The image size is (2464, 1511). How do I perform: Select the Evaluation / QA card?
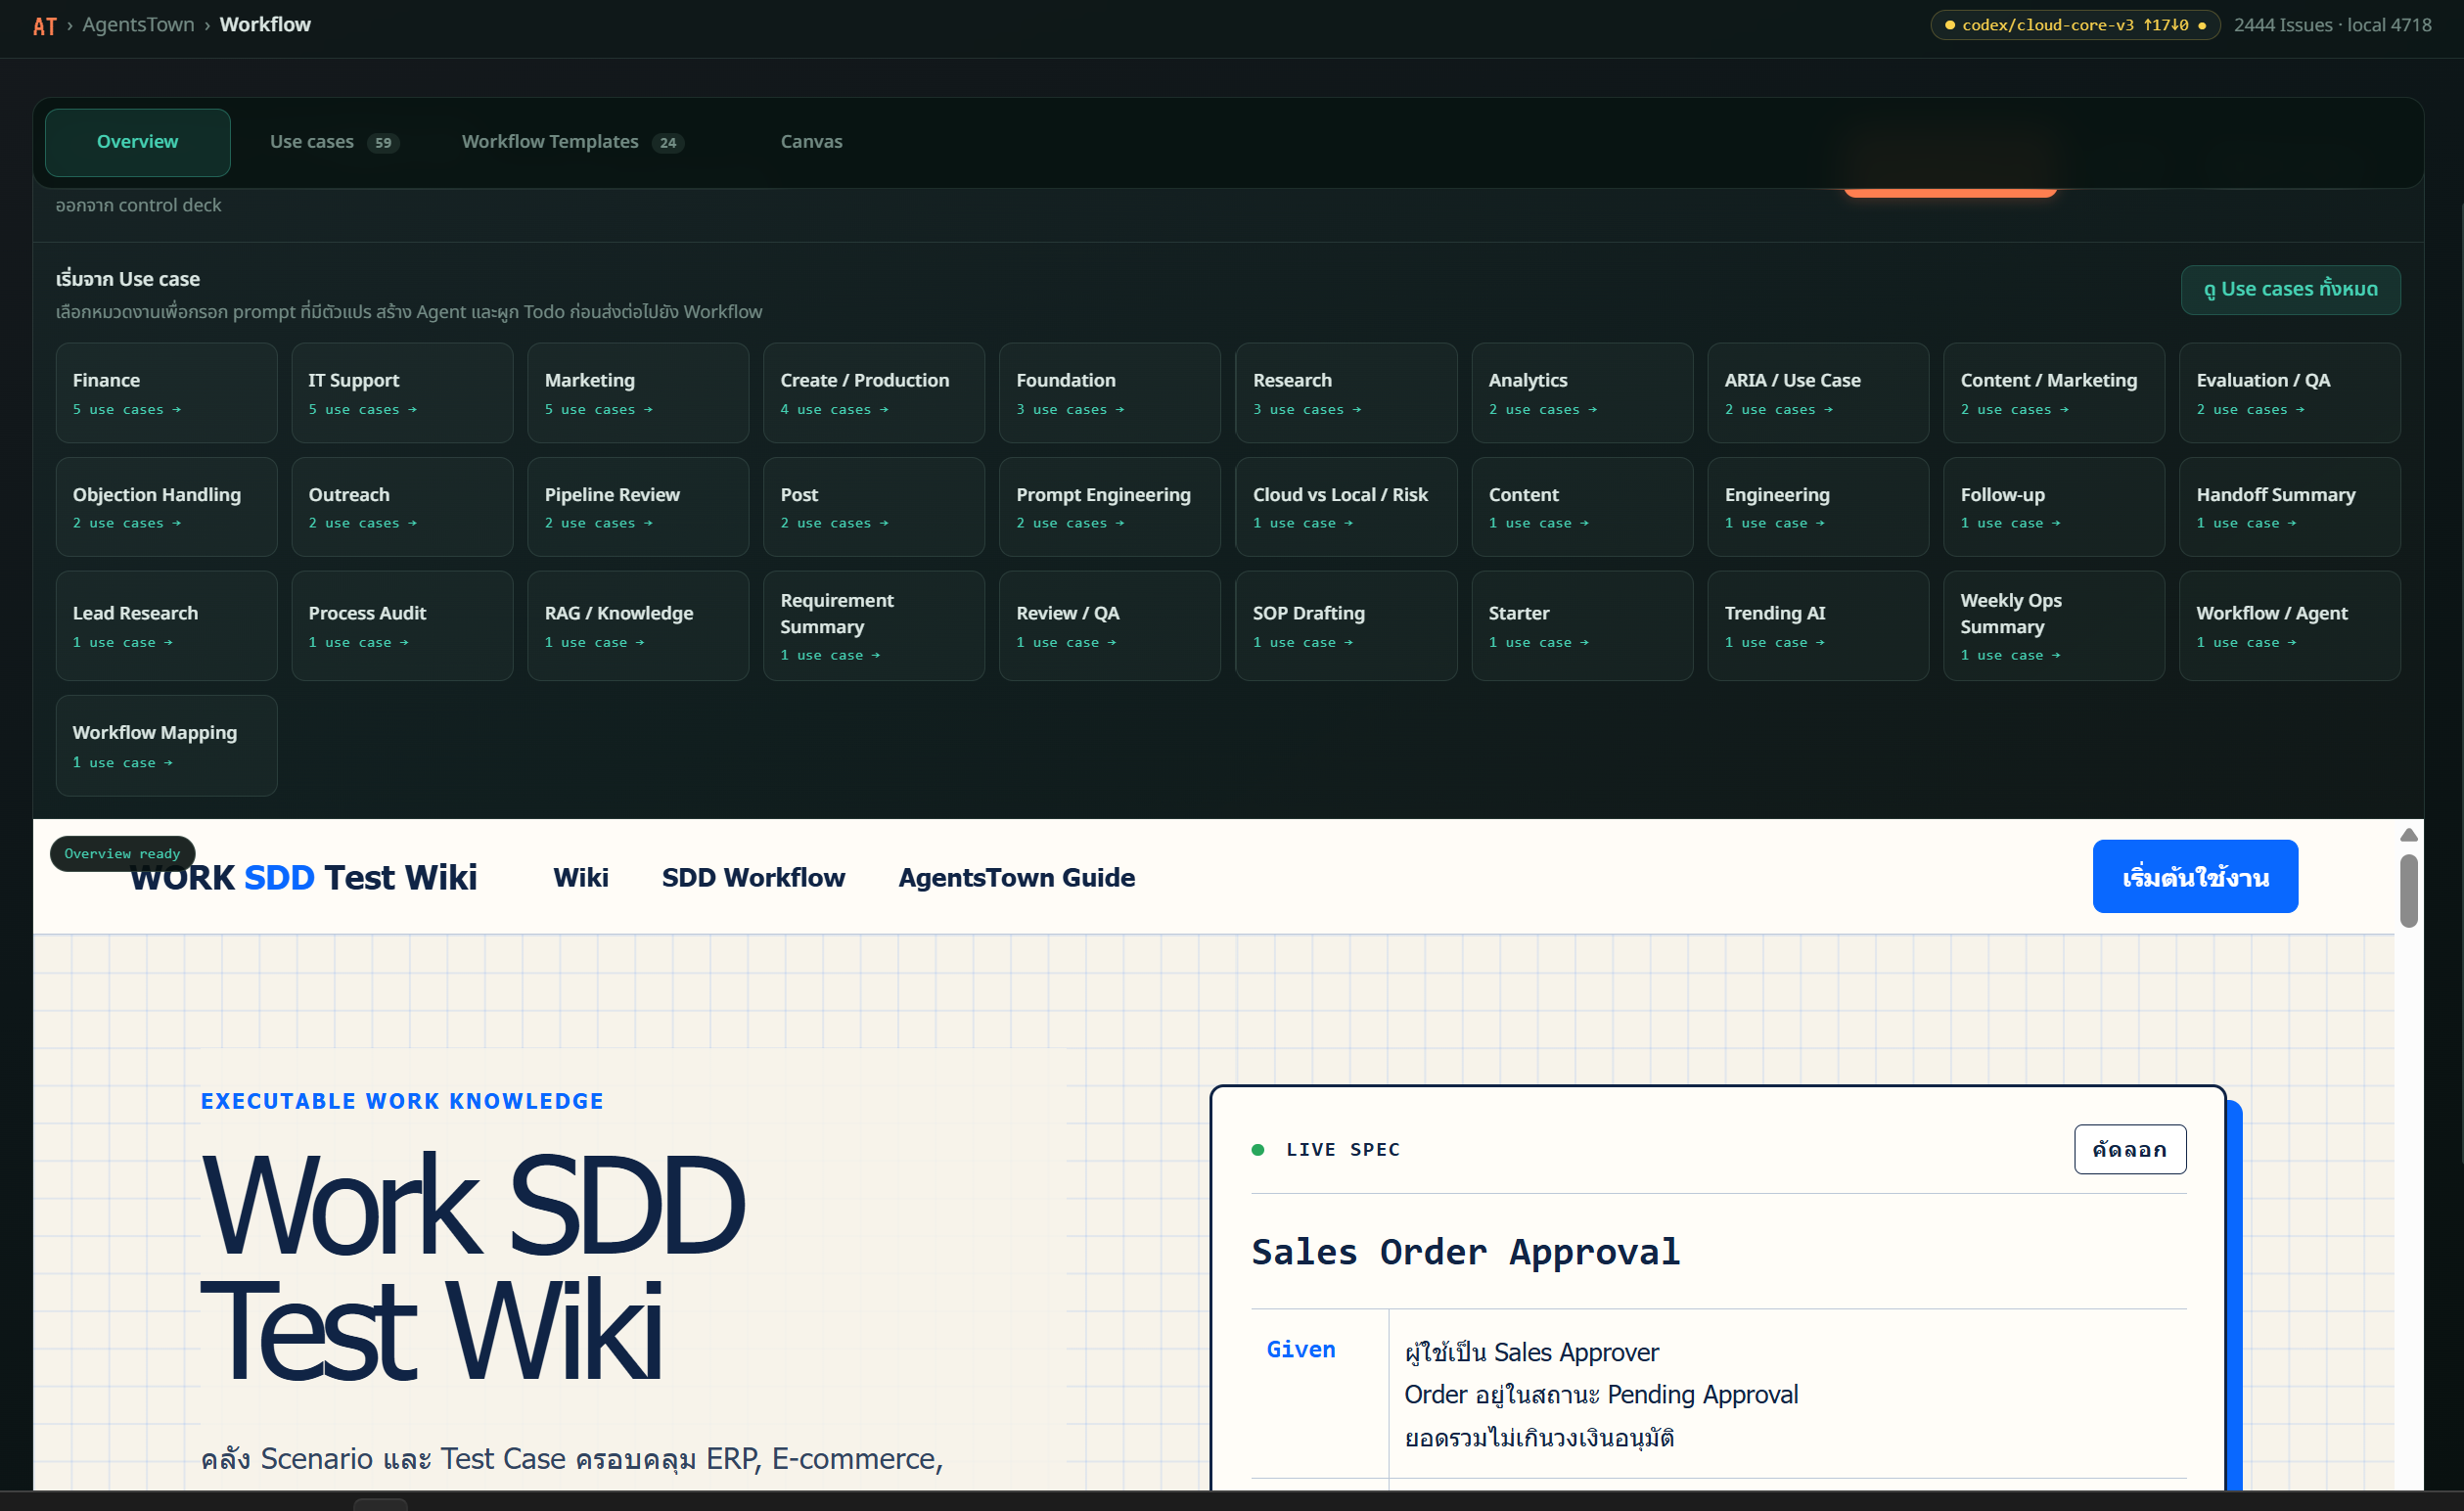pyautogui.click(x=2290, y=393)
